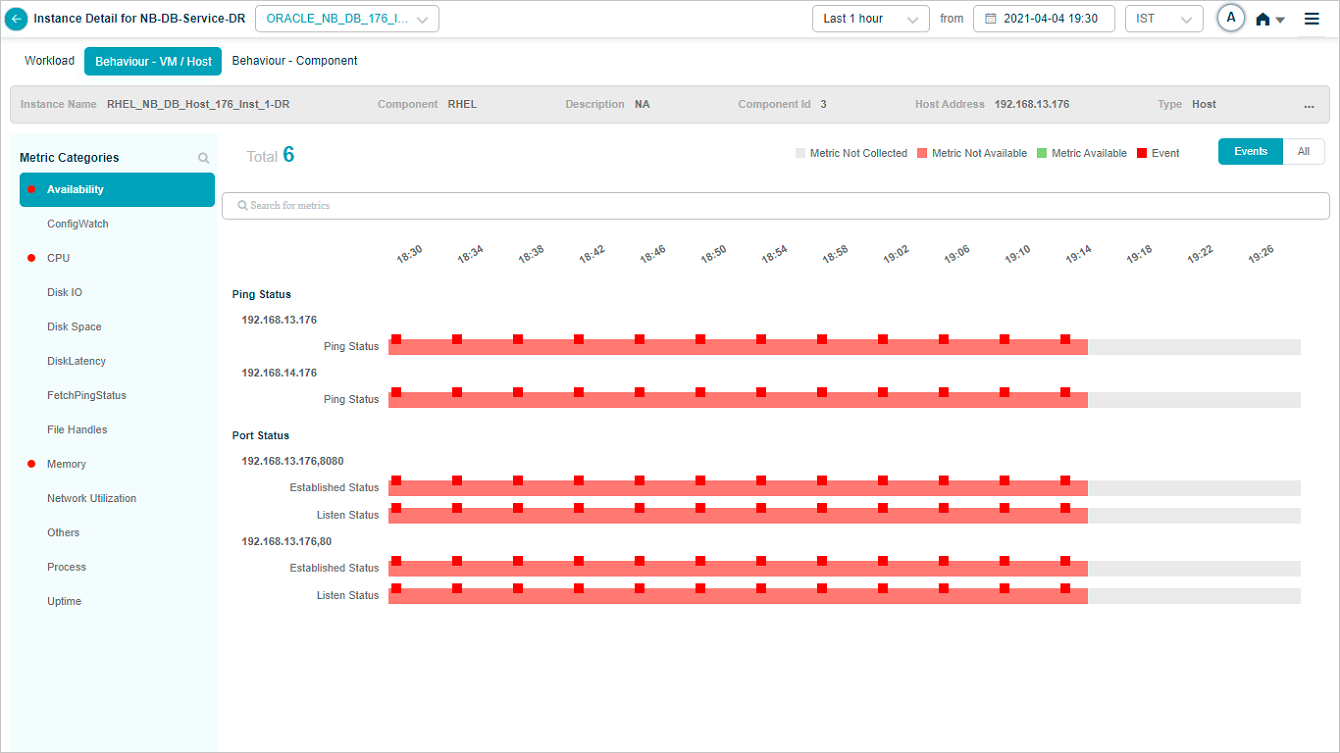The height and width of the screenshot is (753, 1340).
Task: Open the user avatar A icon
Action: [x=1231, y=18]
